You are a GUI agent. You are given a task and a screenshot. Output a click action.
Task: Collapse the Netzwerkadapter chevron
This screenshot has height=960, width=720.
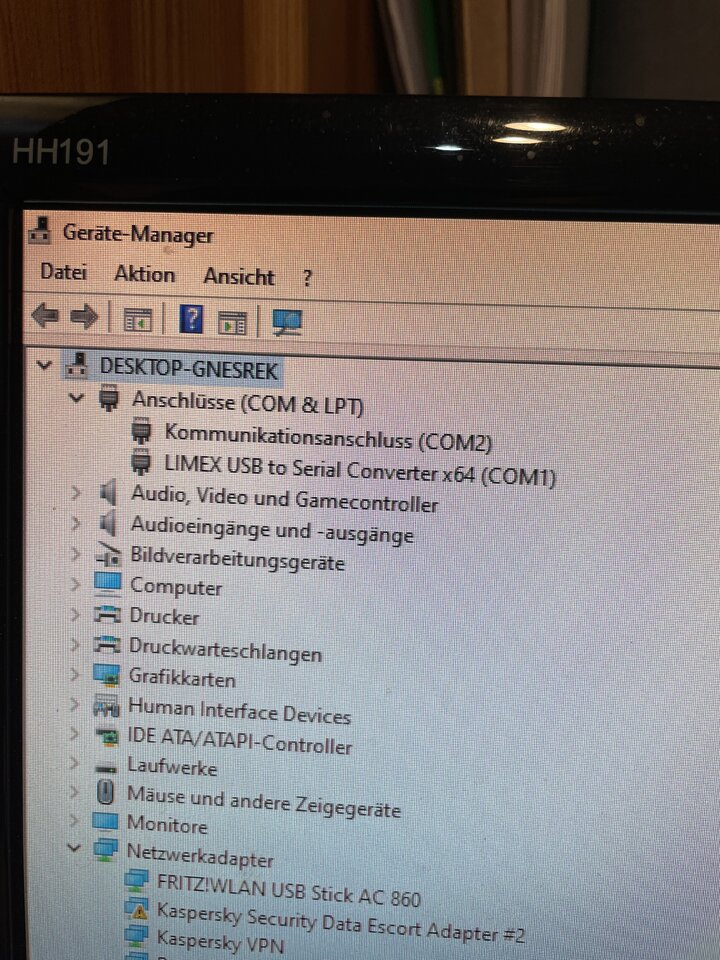coord(74,848)
